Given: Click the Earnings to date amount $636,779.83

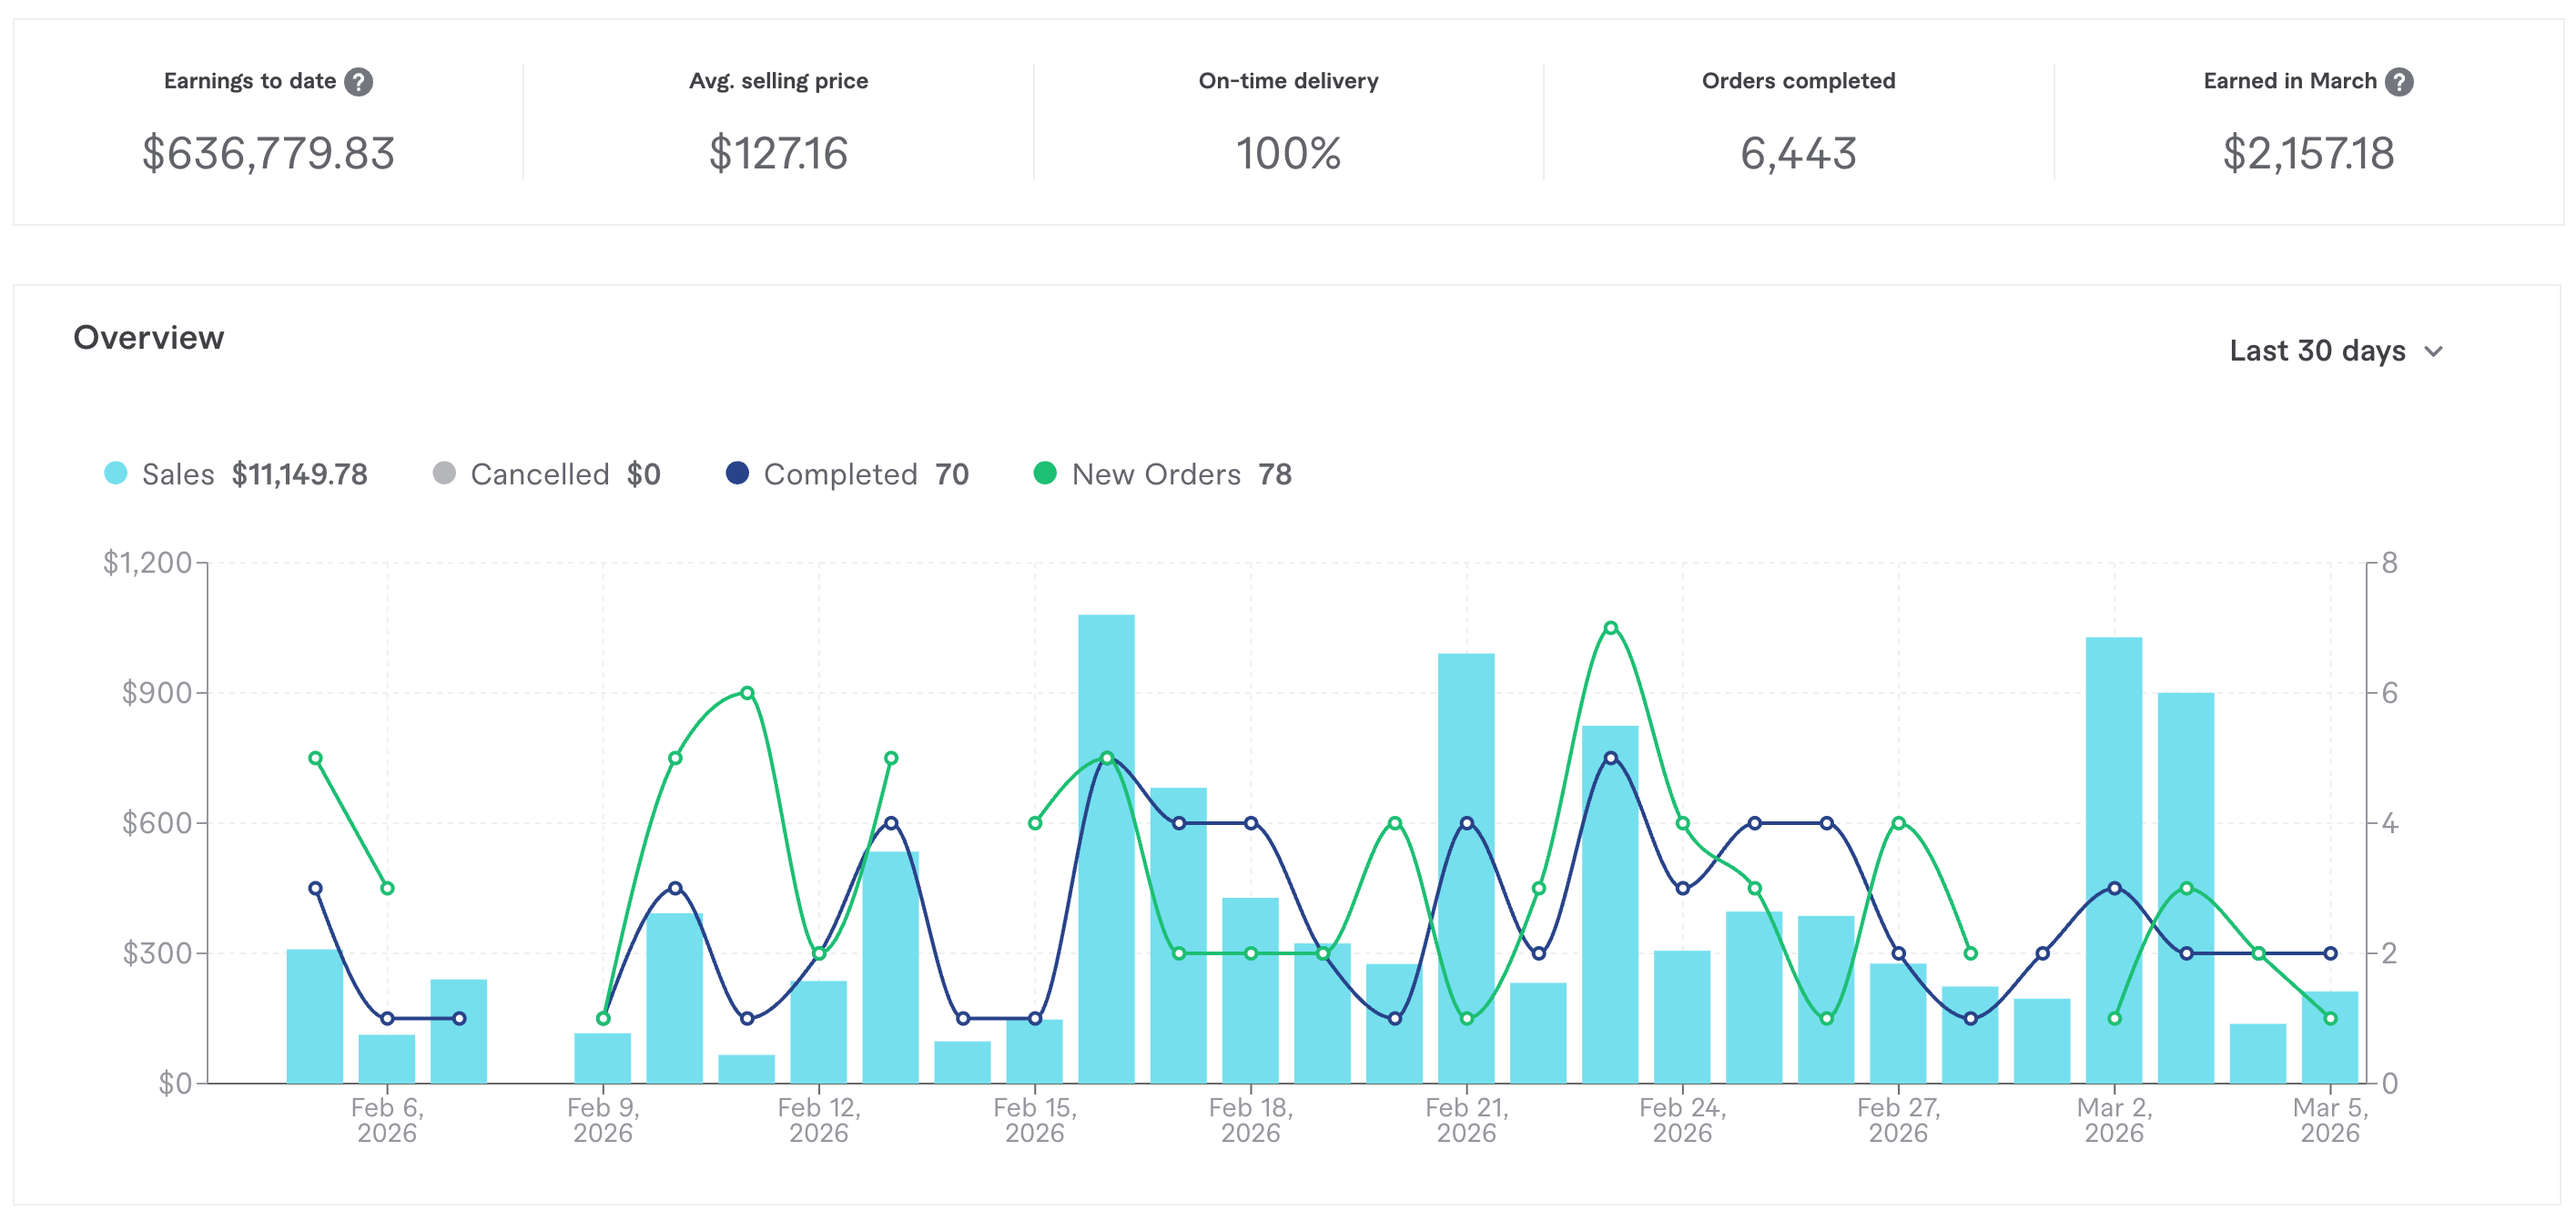Looking at the screenshot, I should coord(268,154).
